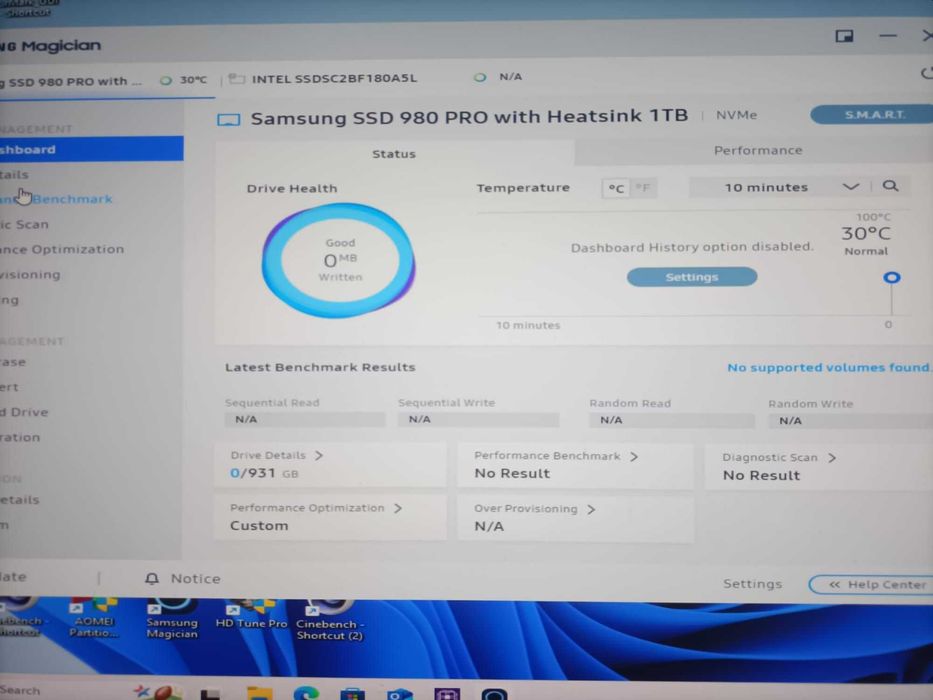This screenshot has width=933, height=700.
Task: Click the Notice bell icon
Action: pos(152,579)
